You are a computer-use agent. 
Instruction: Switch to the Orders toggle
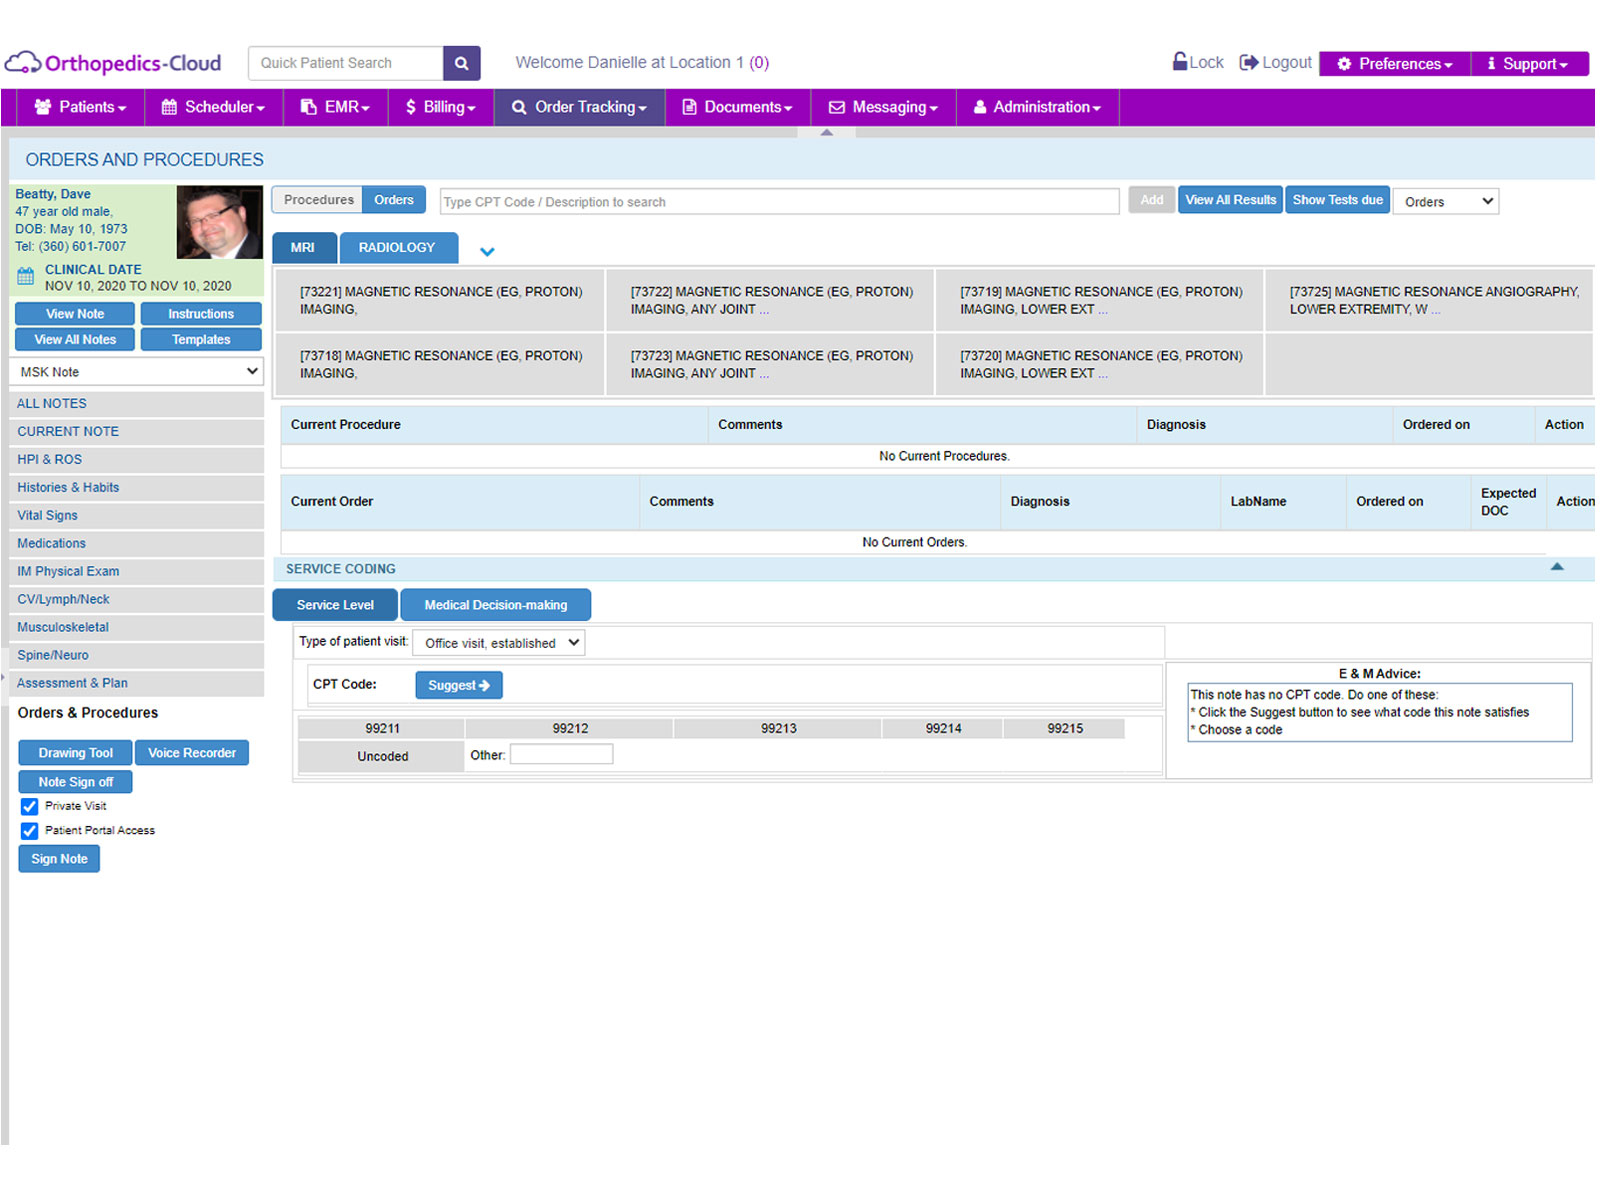click(x=394, y=200)
